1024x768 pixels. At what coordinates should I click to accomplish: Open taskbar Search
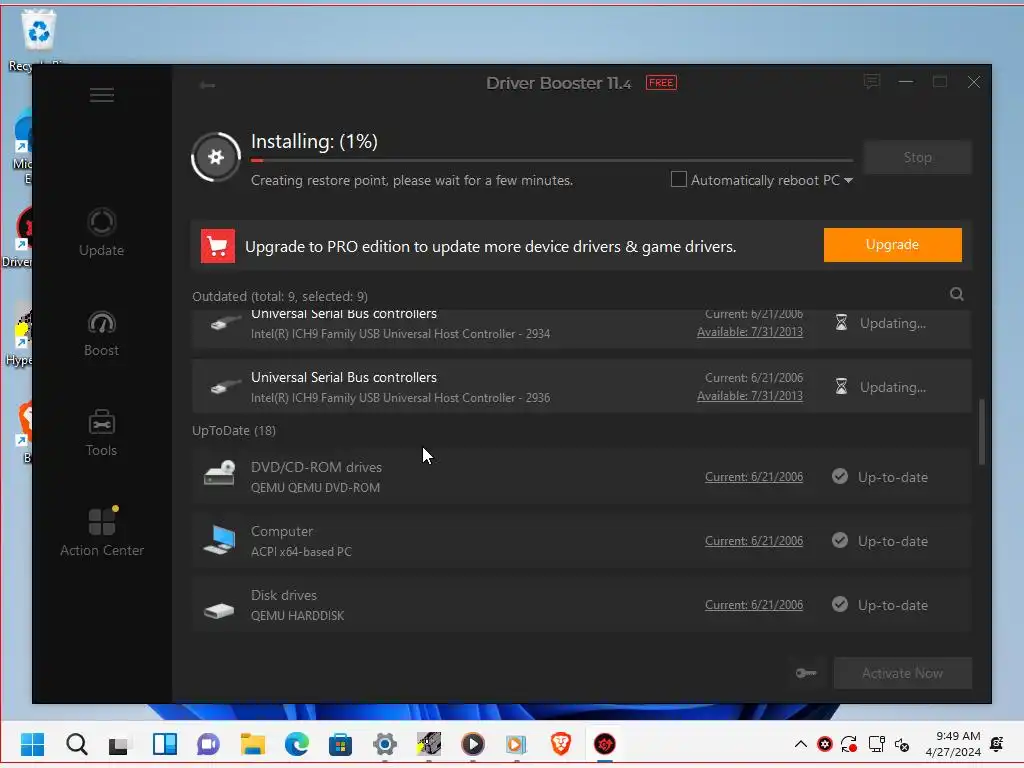point(76,744)
